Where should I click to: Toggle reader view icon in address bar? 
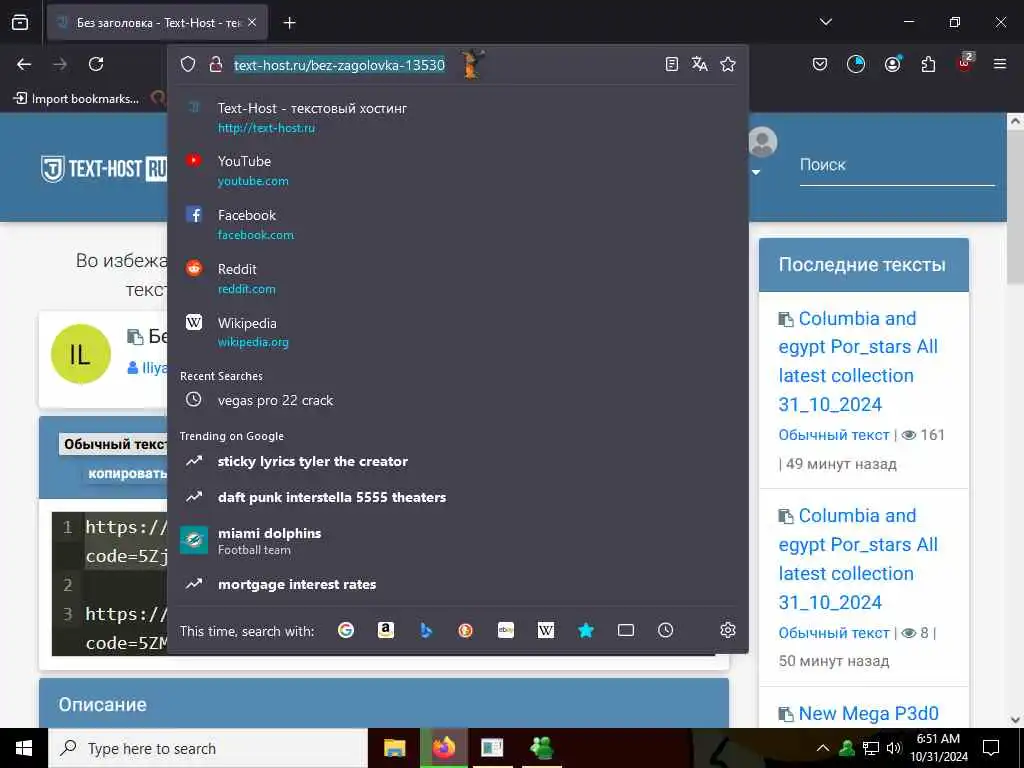671,64
